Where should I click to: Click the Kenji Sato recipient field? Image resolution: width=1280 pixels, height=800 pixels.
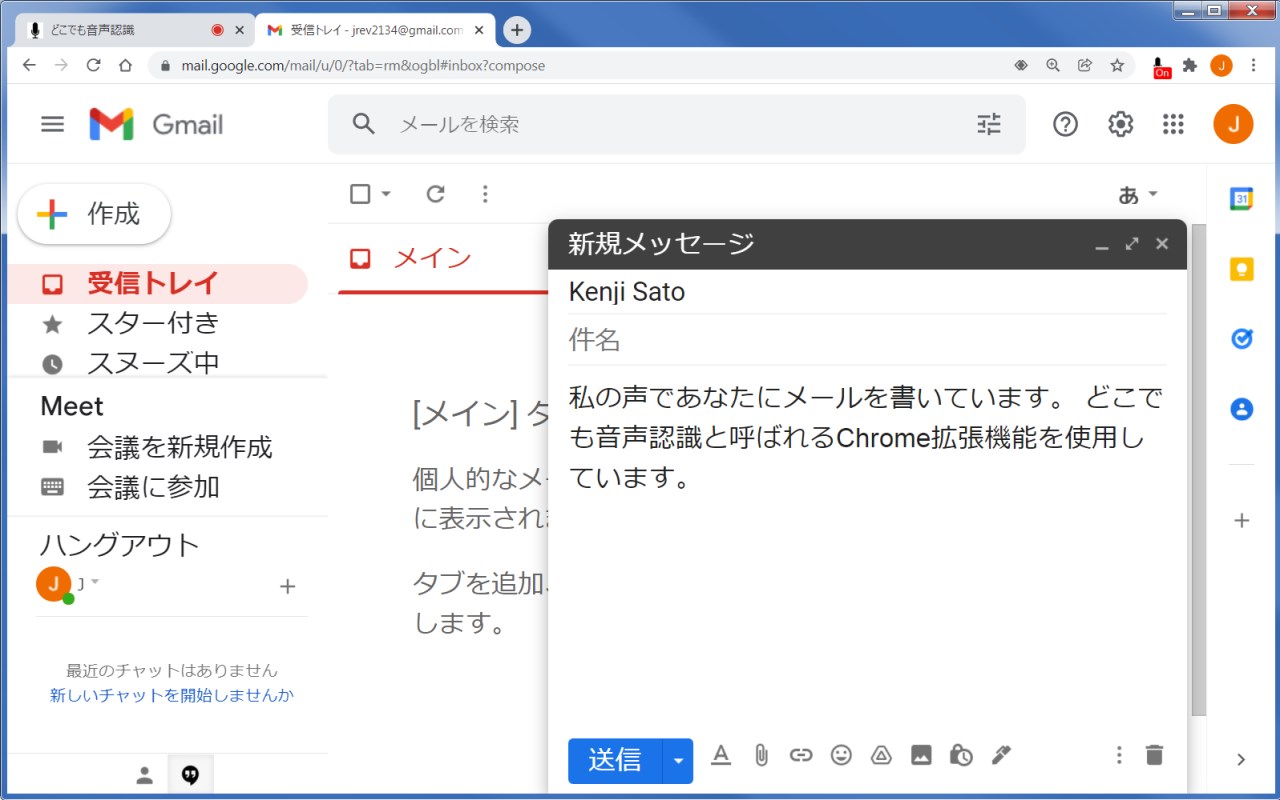[x=867, y=292]
